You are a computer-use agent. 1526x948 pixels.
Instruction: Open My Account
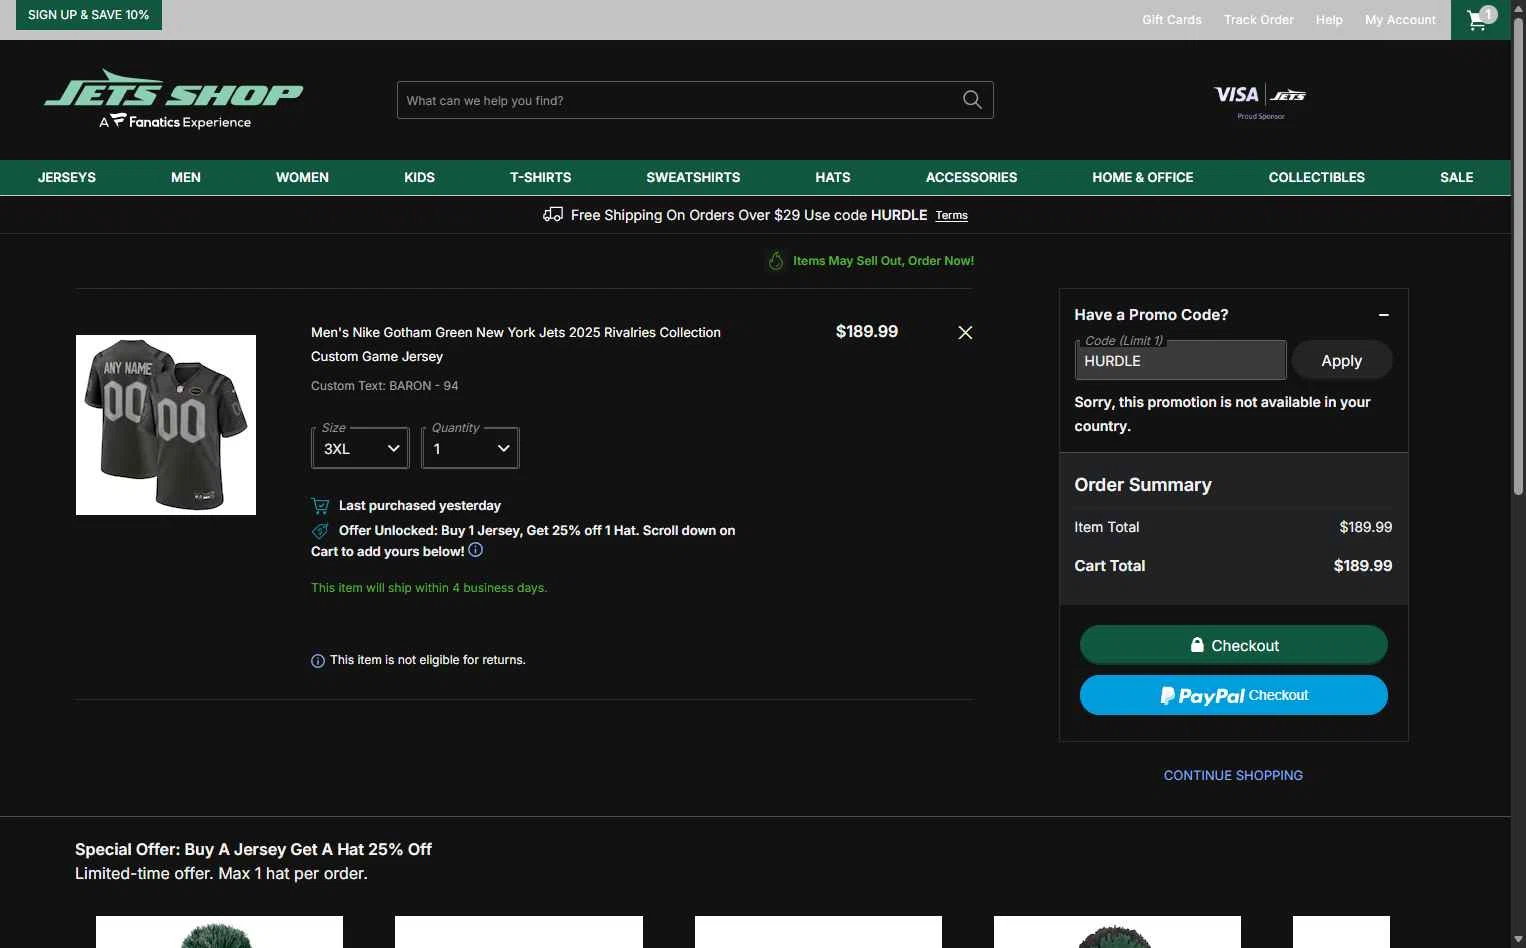tap(1400, 19)
